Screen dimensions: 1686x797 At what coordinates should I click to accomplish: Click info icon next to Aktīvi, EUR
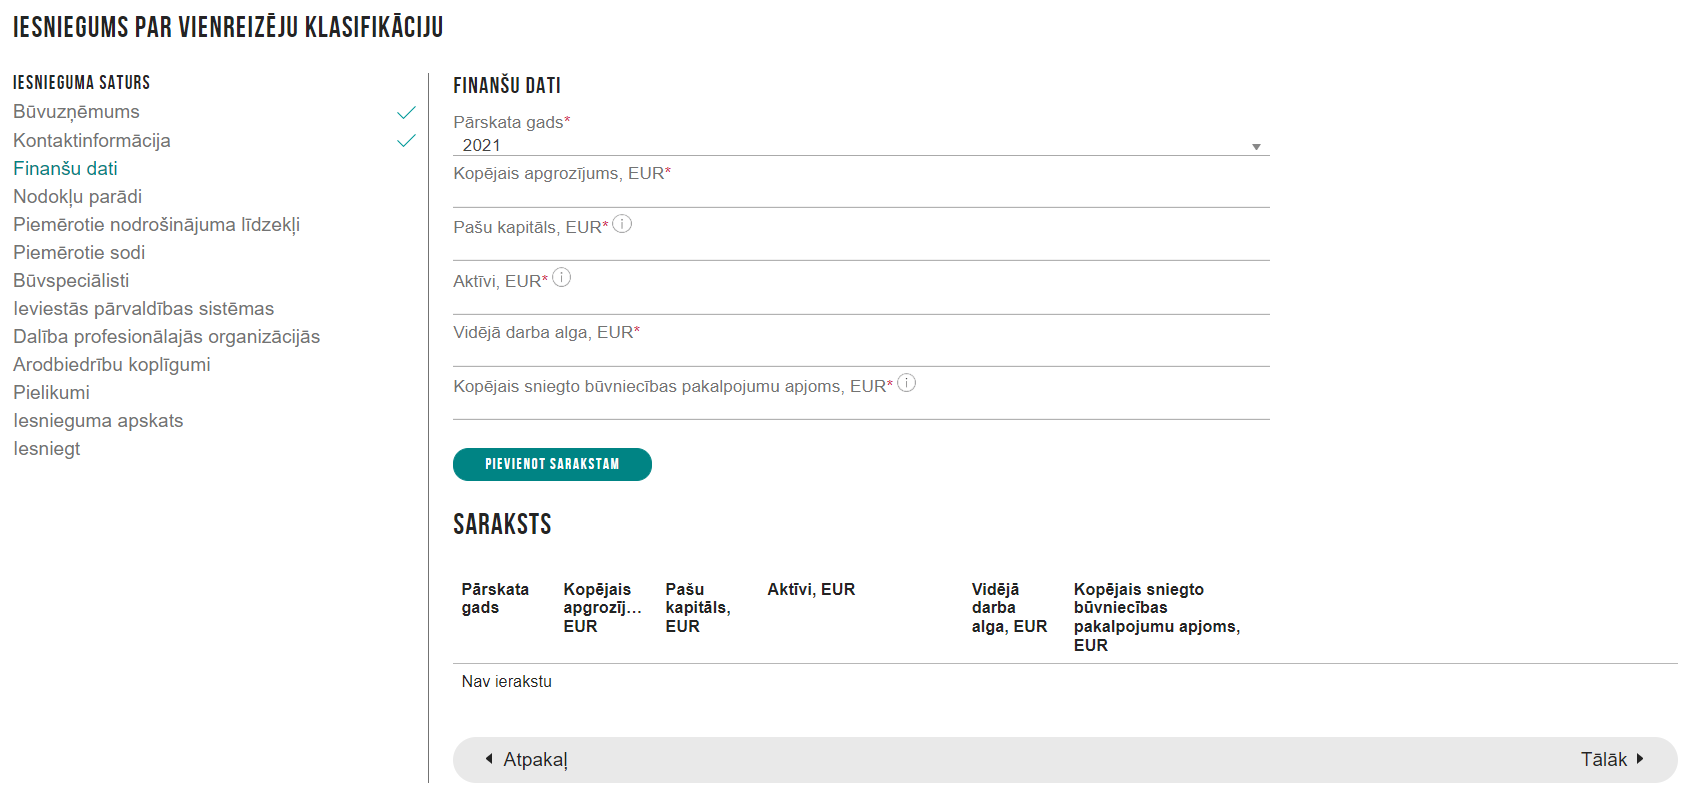pyautogui.click(x=562, y=278)
